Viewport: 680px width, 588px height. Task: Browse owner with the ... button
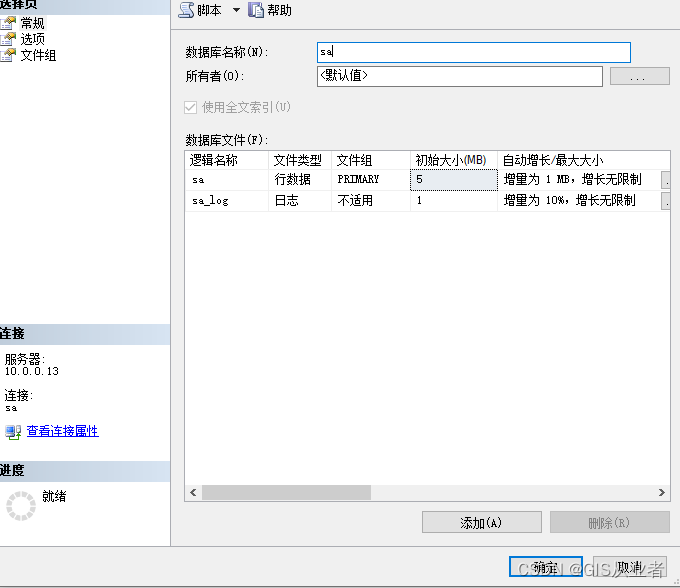pyautogui.click(x=640, y=76)
